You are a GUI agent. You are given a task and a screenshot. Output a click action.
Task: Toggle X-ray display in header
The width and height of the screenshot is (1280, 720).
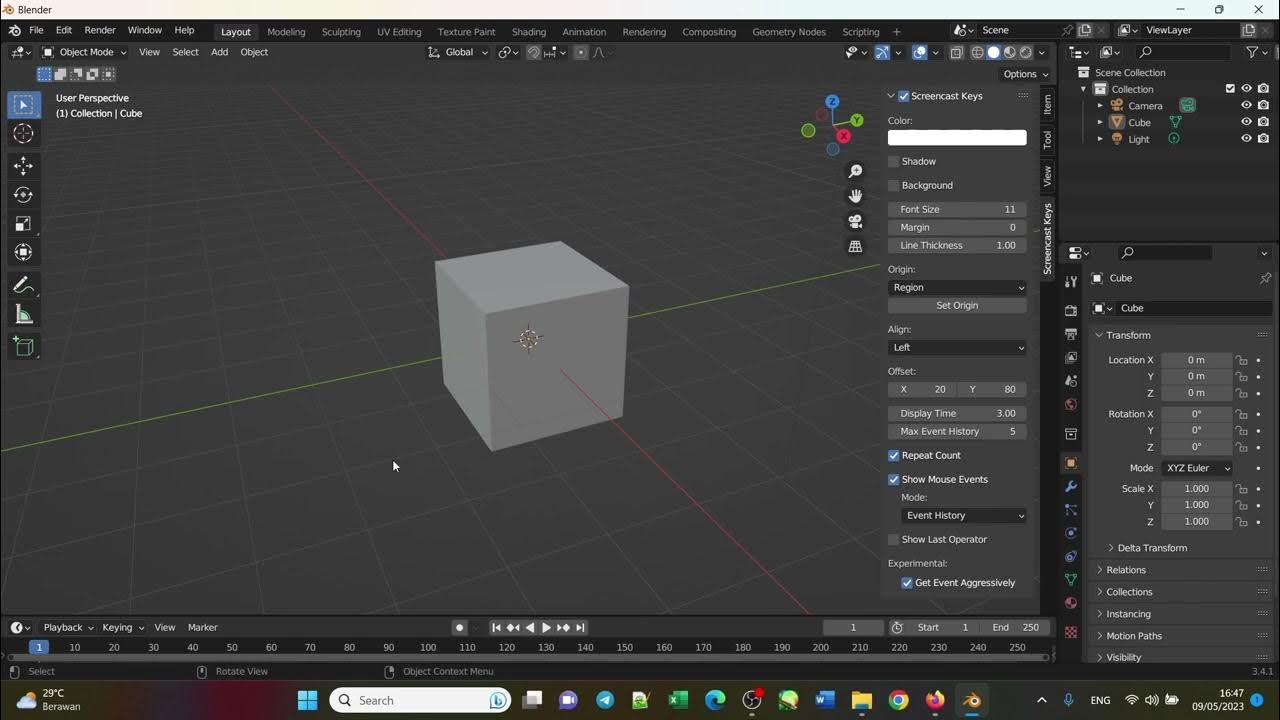[x=956, y=52]
